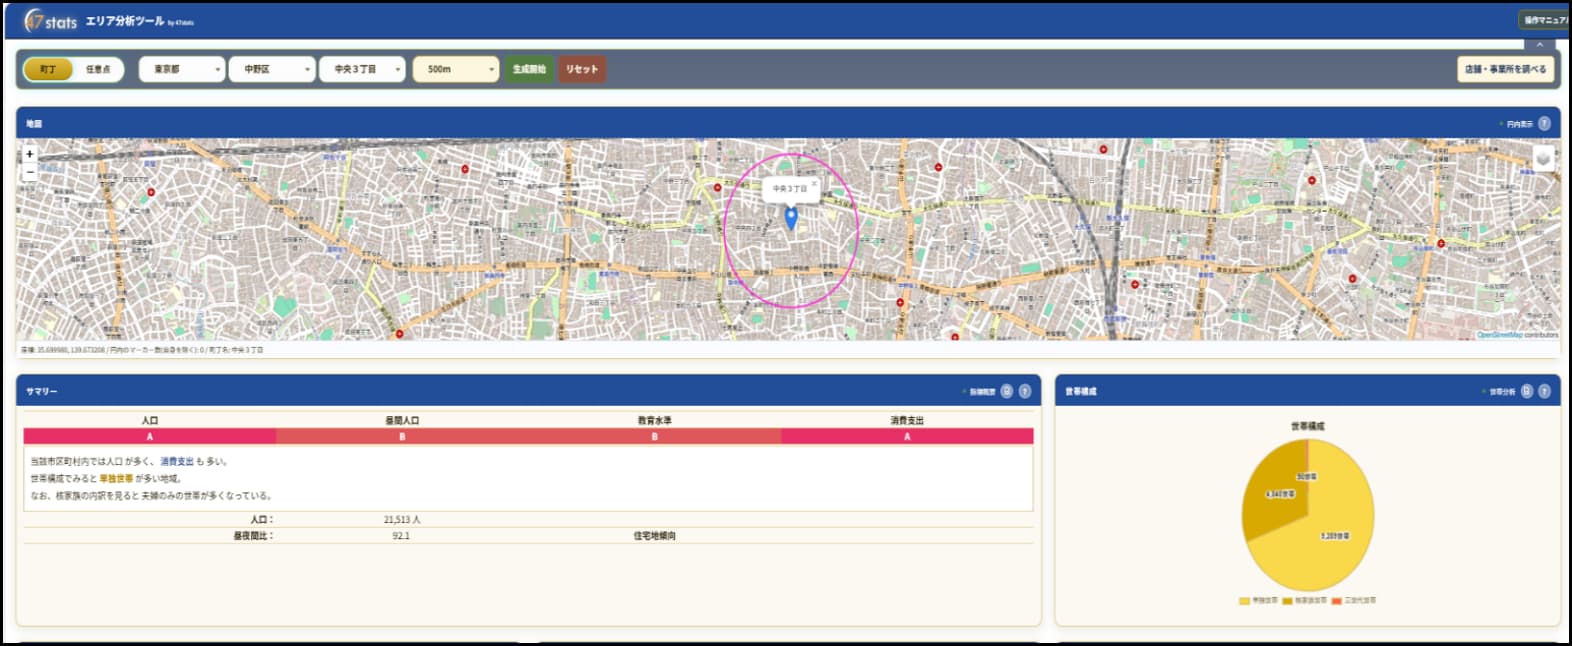Click the red リセット button

pyautogui.click(x=581, y=69)
